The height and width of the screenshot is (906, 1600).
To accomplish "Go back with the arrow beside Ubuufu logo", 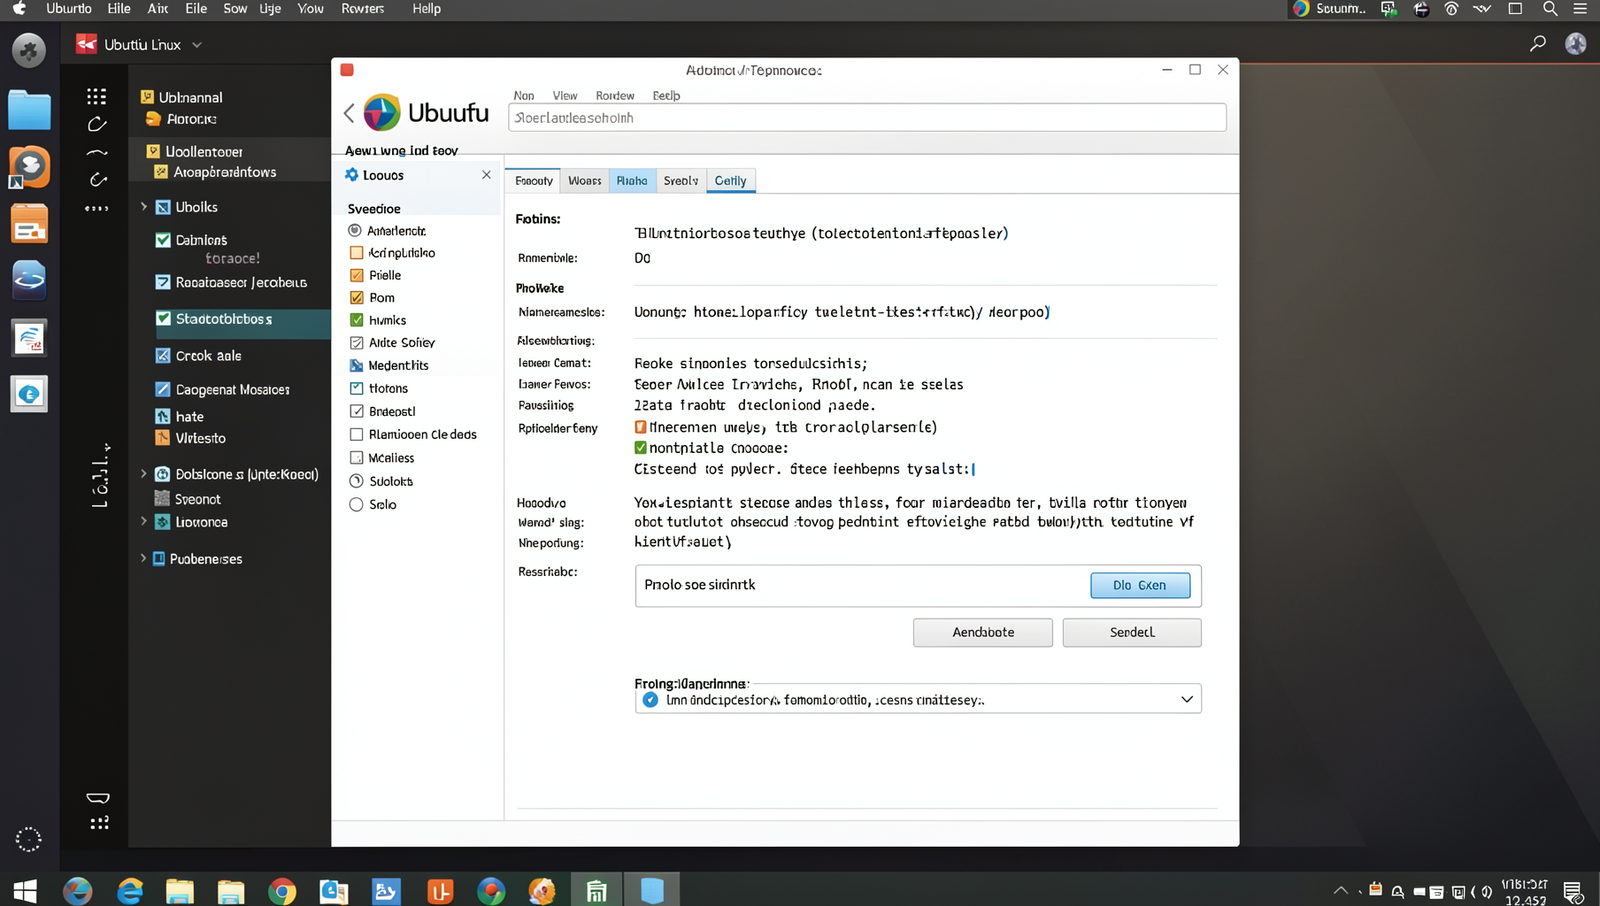I will pyautogui.click(x=349, y=113).
